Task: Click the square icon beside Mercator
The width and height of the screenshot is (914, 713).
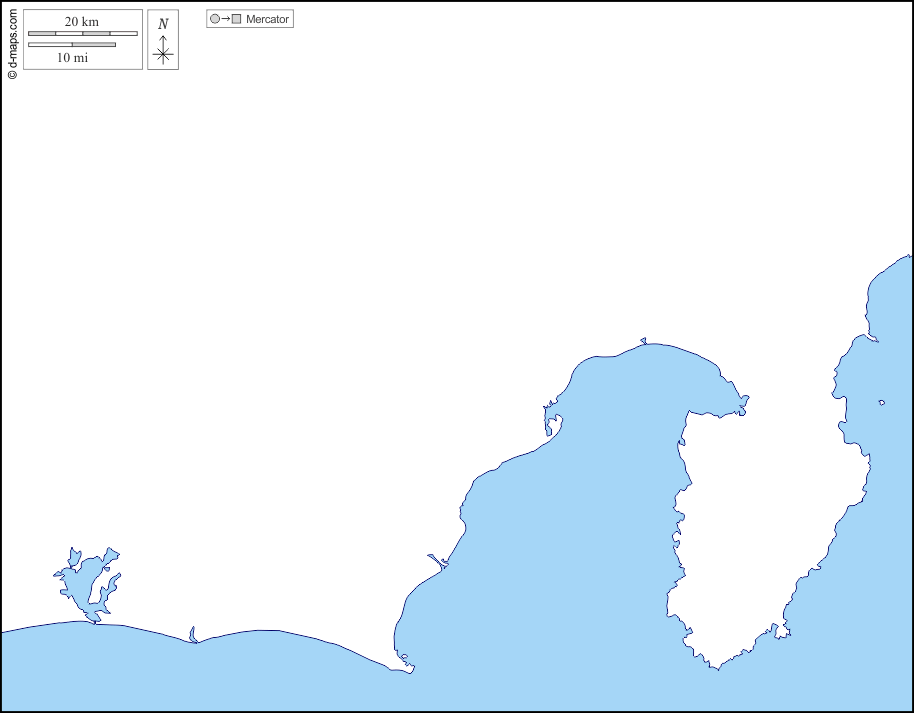Action: click(237, 19)
